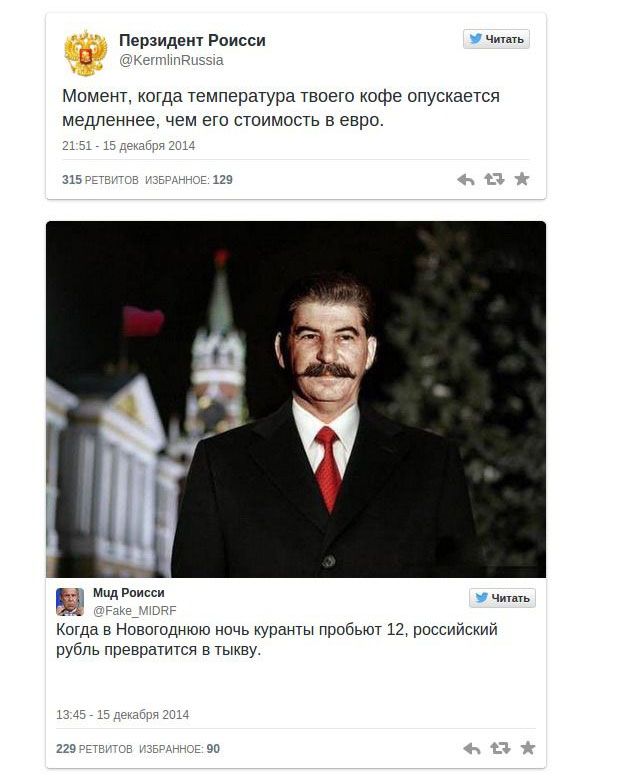This screenshot has height=782, width=619.
Task: Reply to the Мид Роисси tweet
Action: point(472,748)
